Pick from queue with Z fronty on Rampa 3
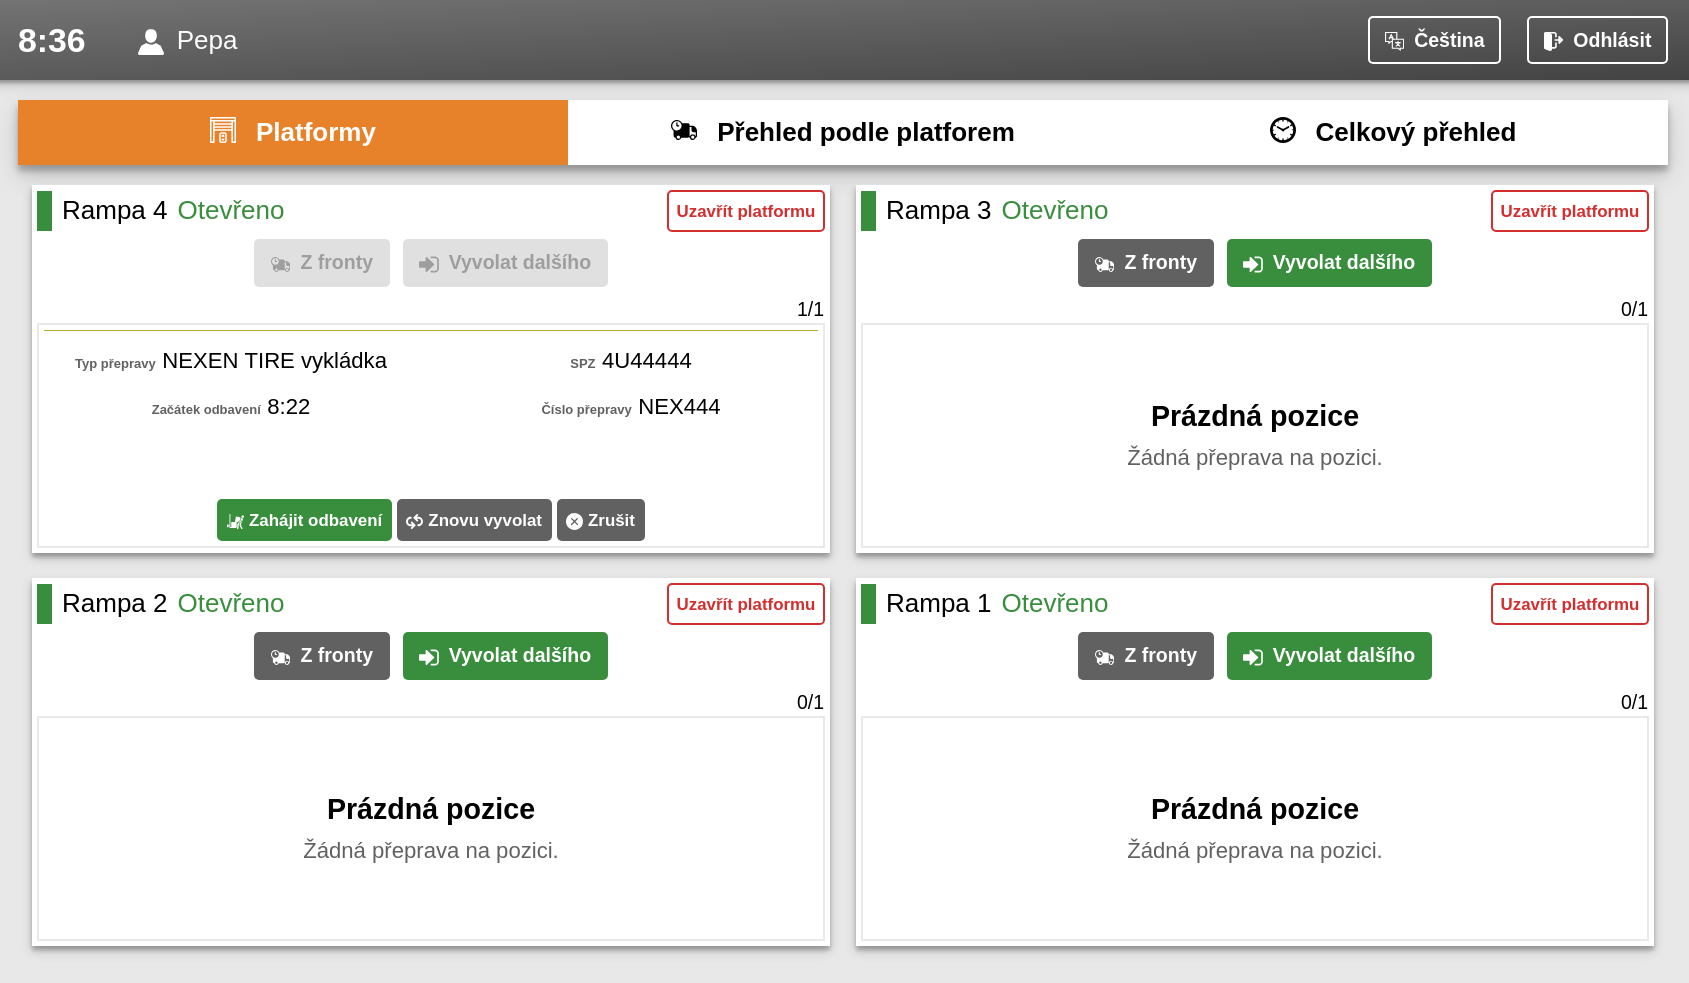Viewport: 1689px width, 983px height. (1146, 263)
